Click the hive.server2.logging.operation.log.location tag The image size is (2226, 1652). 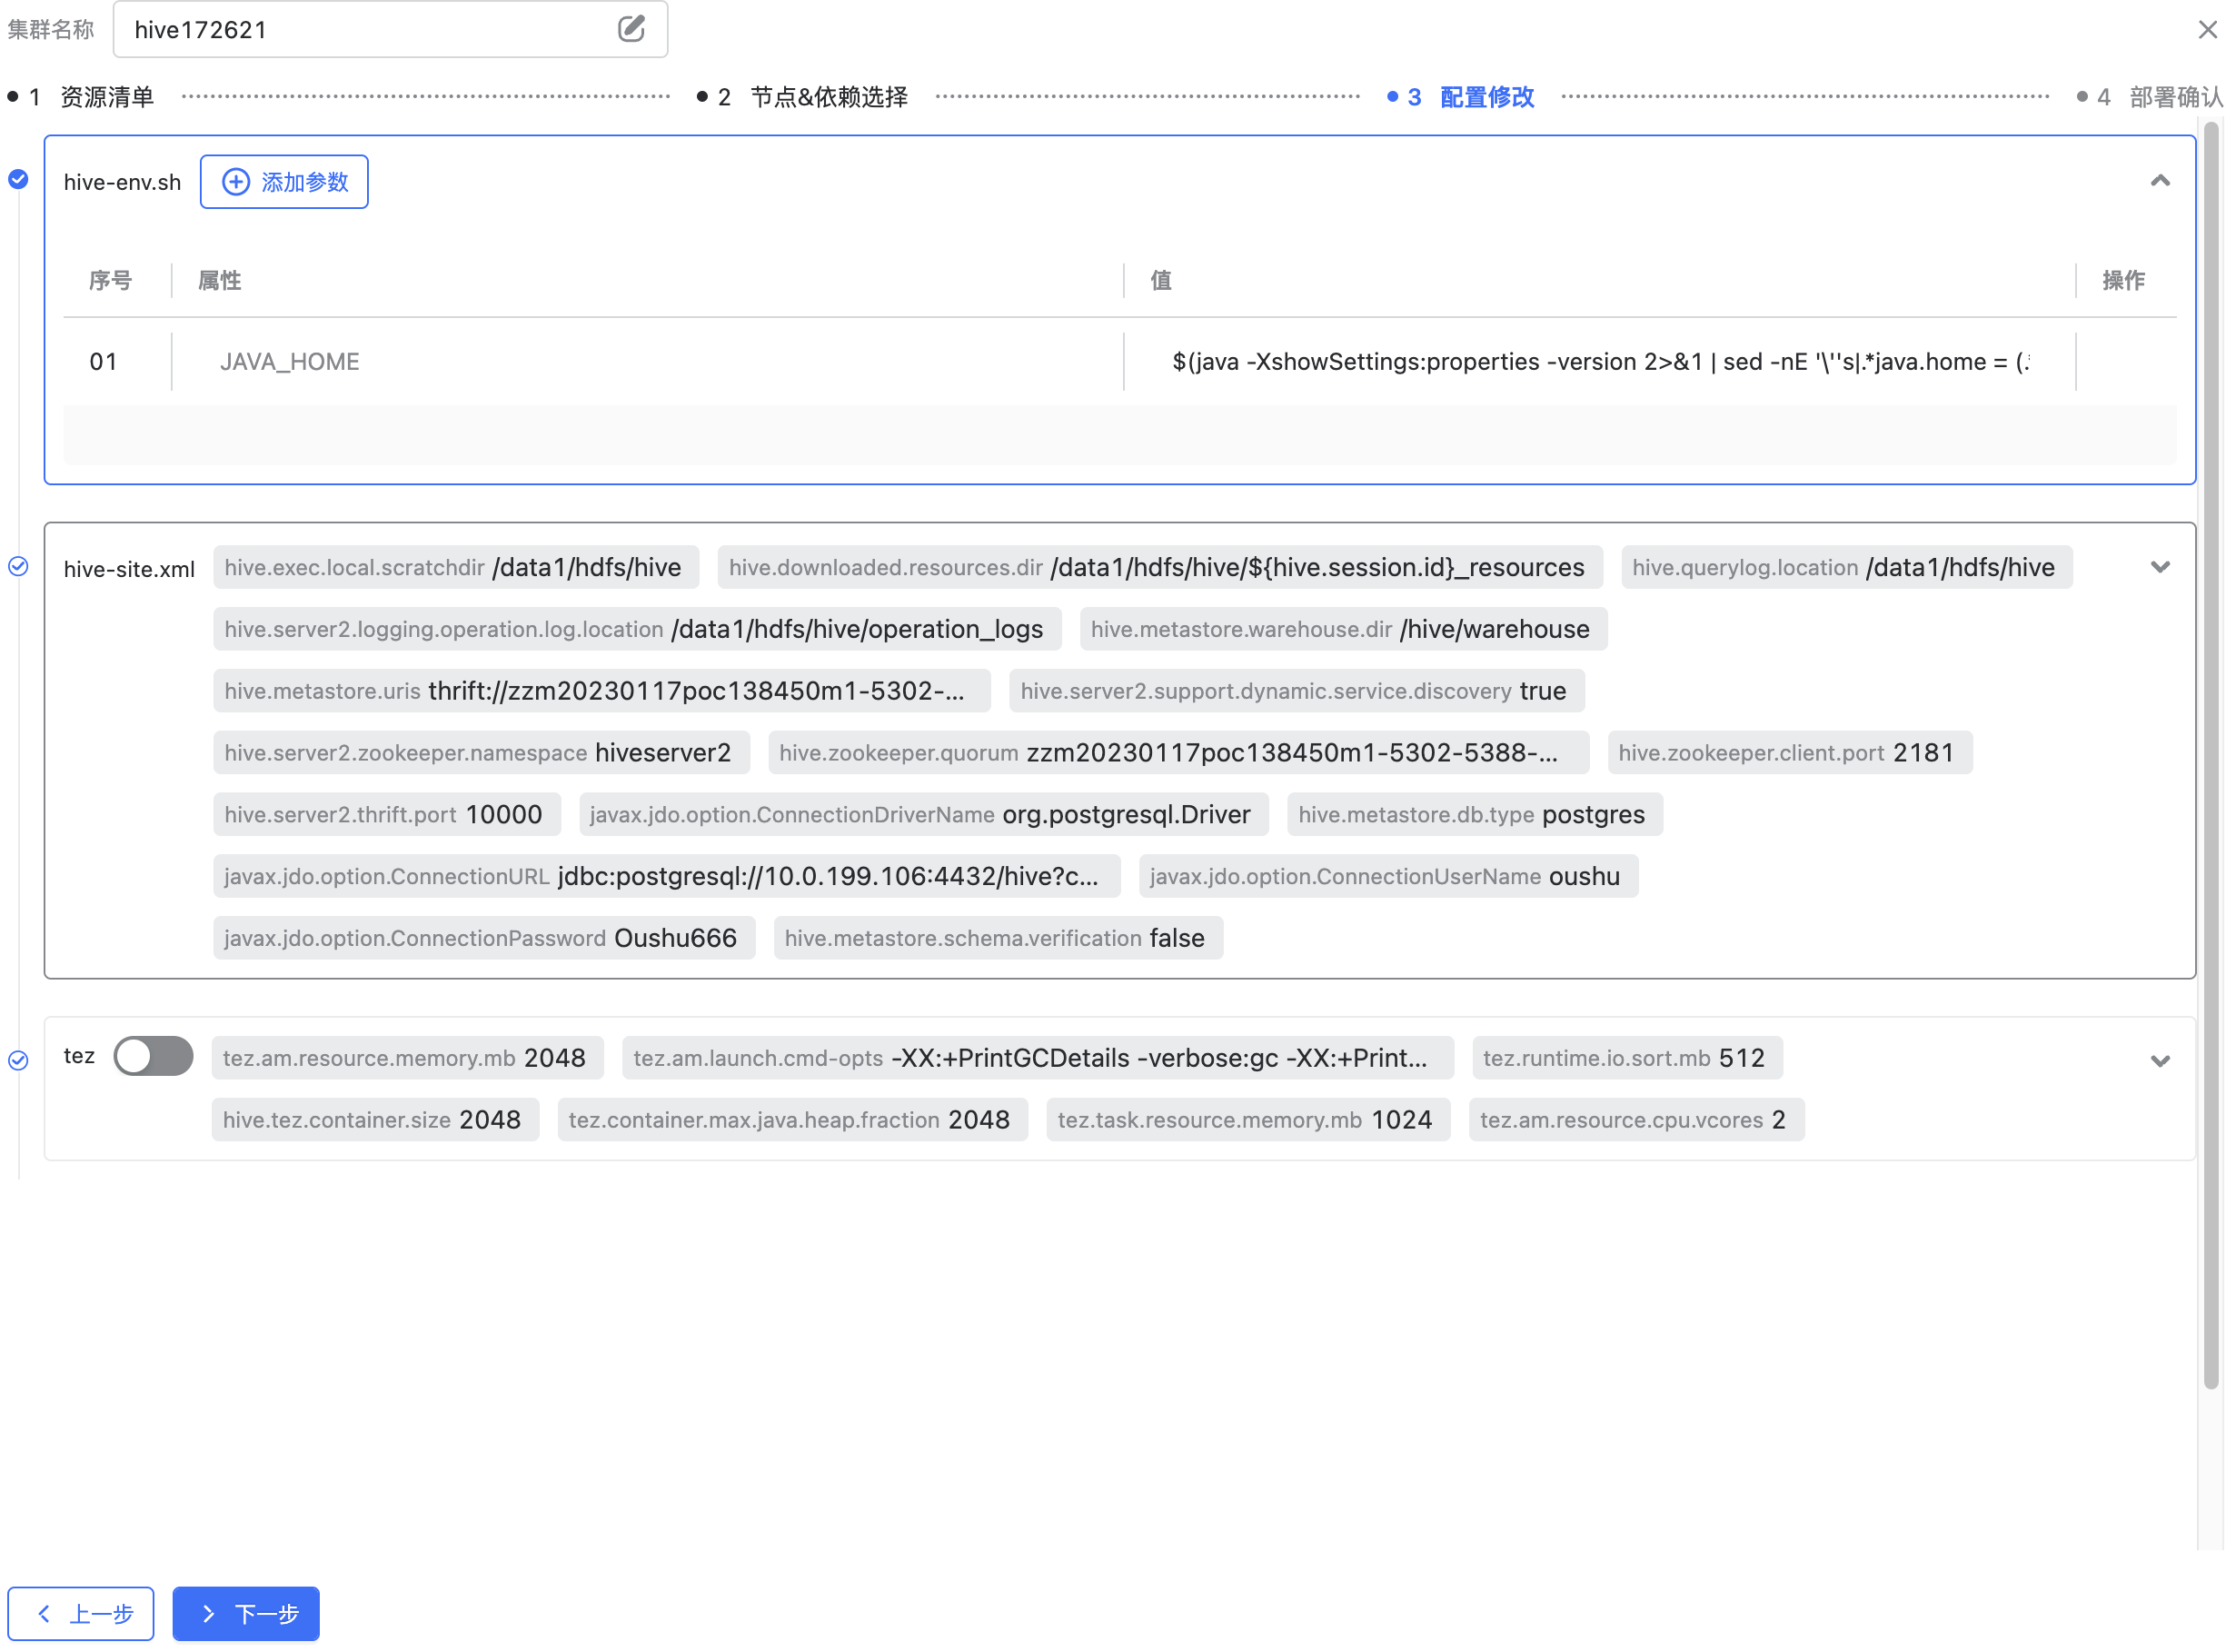pos(636,629)
